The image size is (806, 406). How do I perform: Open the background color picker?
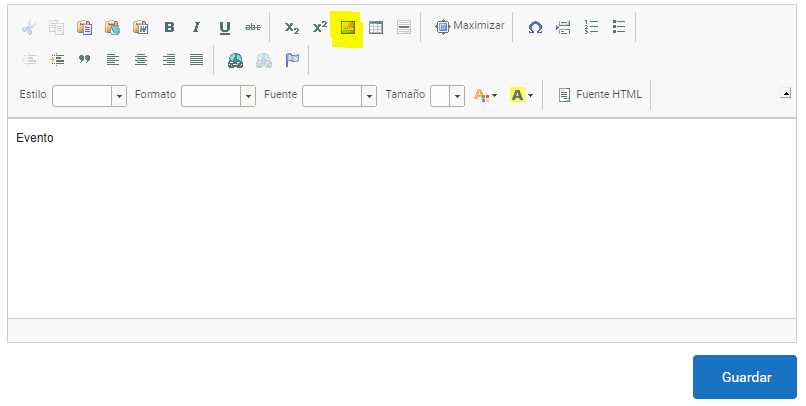(x=521, y=95)
